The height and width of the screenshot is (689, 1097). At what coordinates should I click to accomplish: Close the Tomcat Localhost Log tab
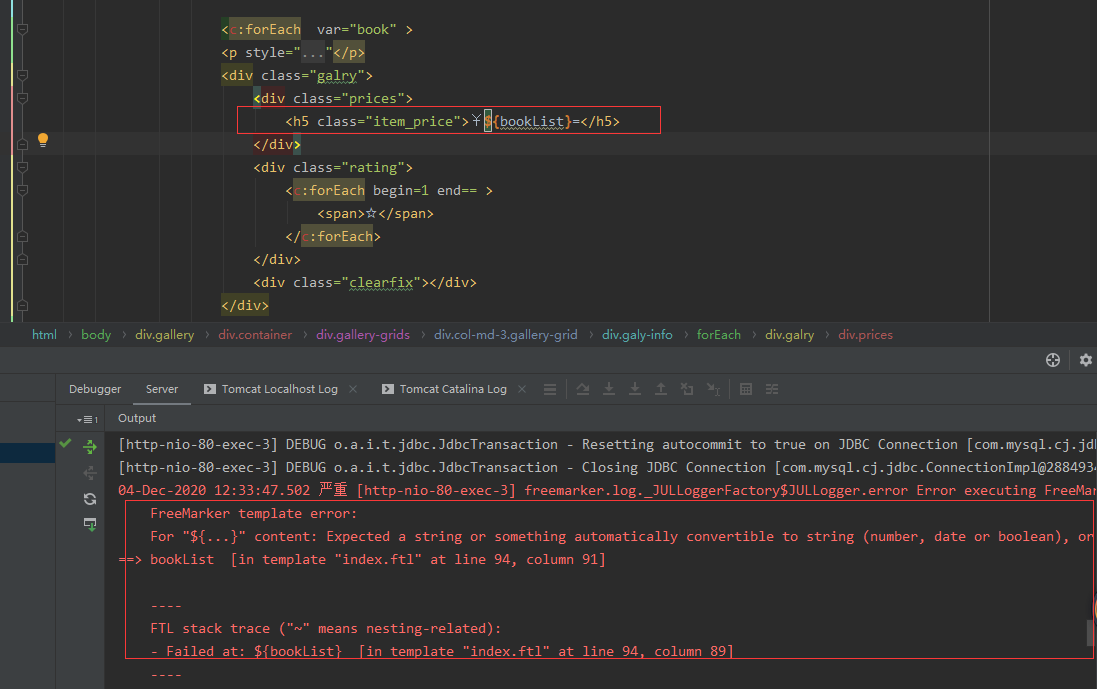pos(353,389)
